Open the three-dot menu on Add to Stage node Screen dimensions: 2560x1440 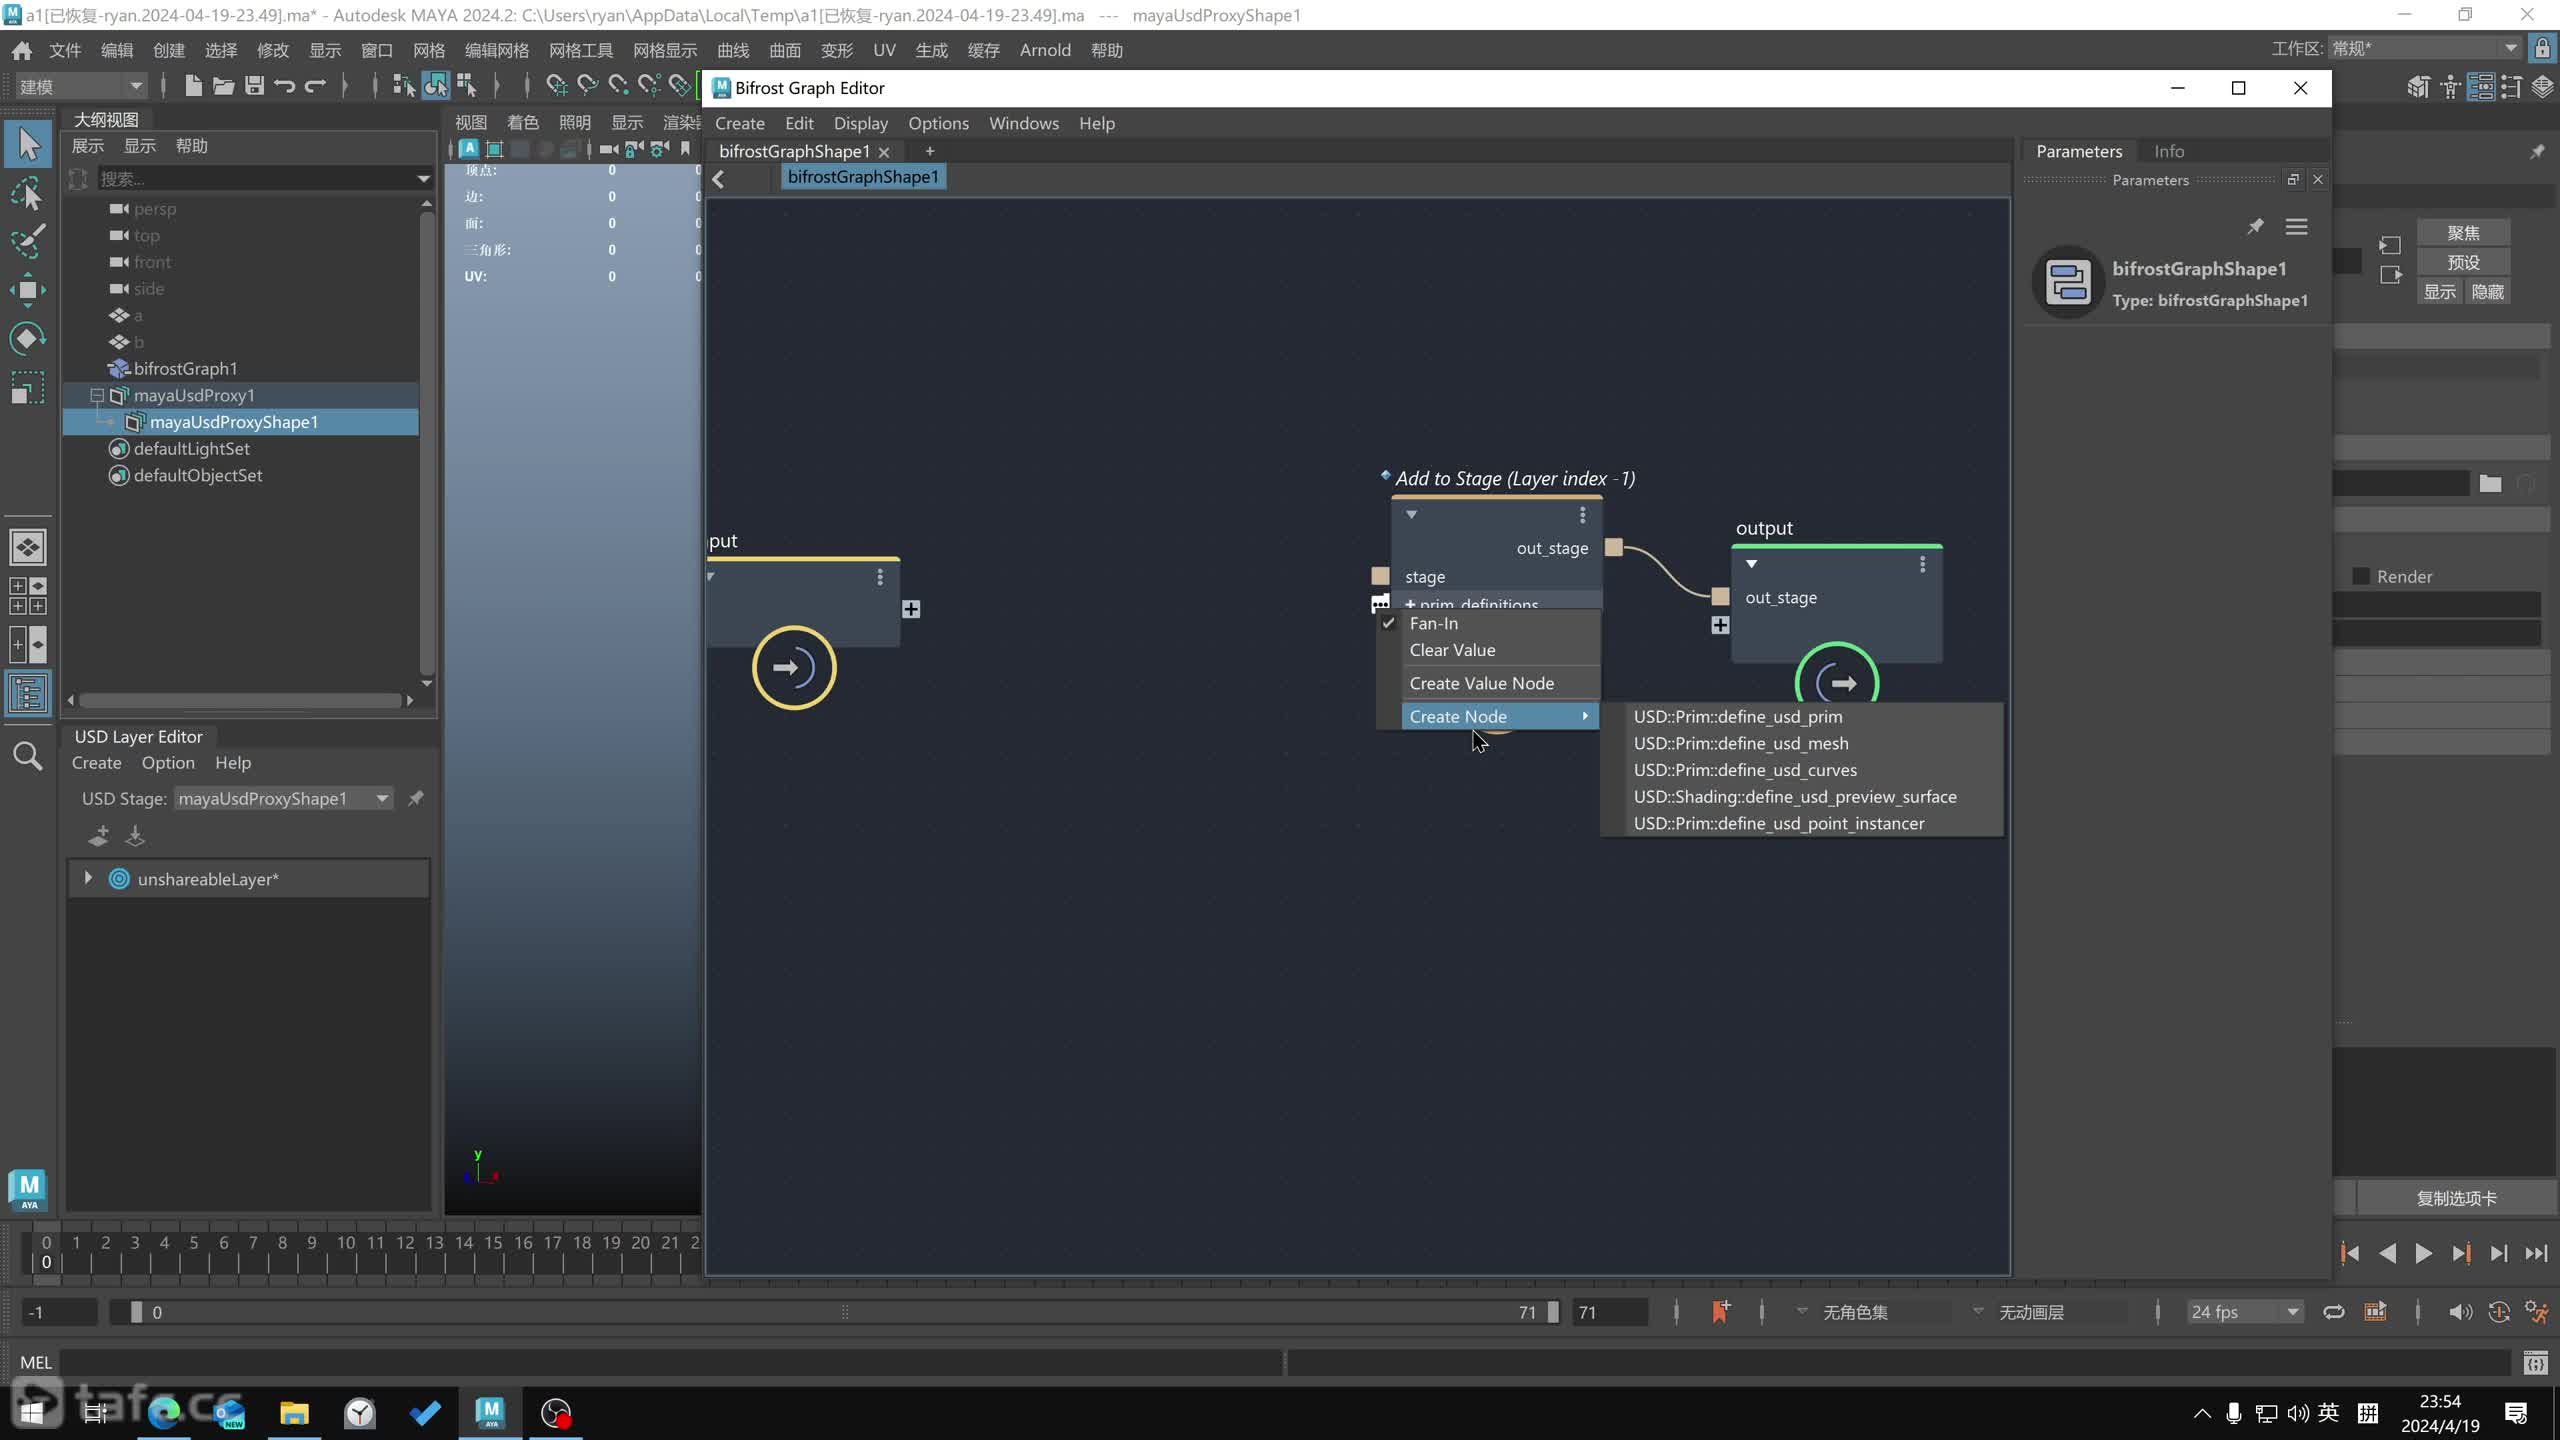pyautogui.click(x=1582, y=515)
